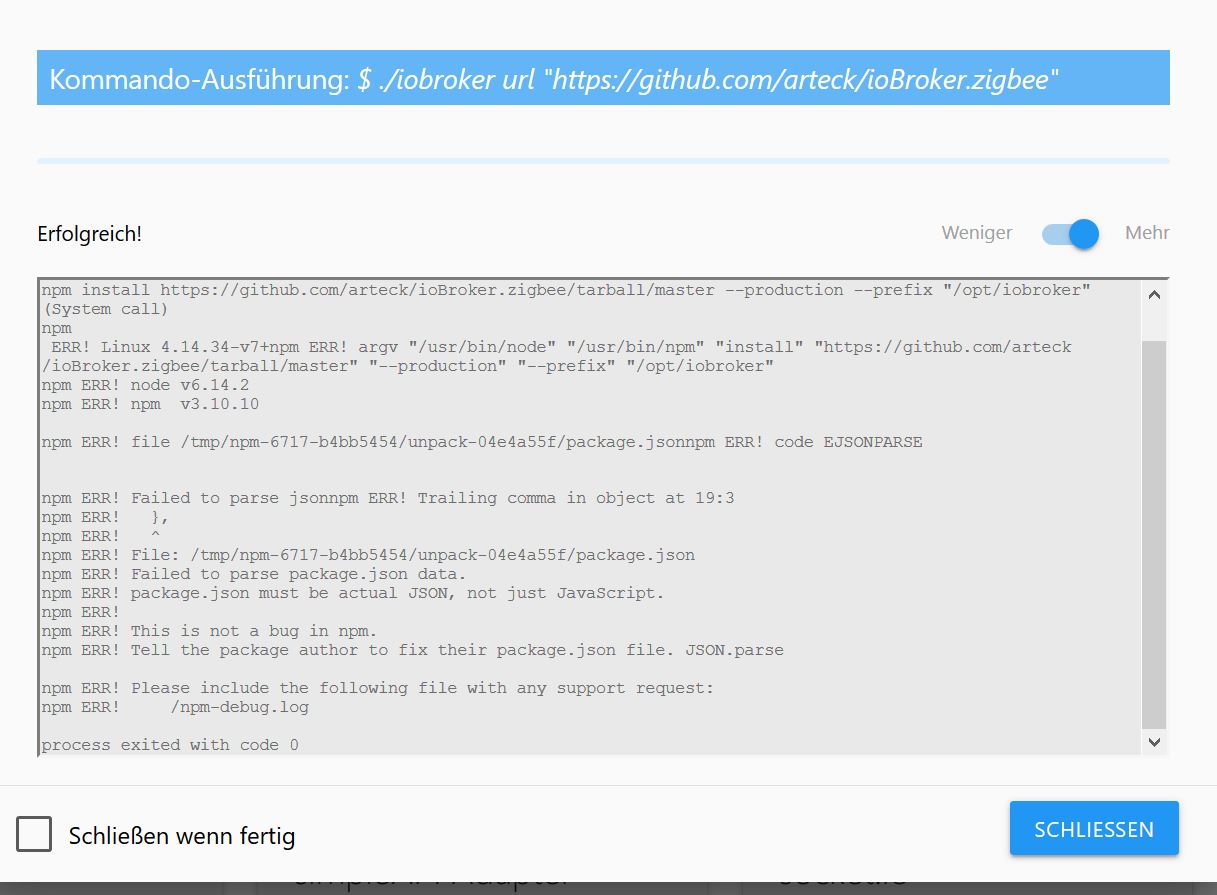Image resolution: width=1217 pixels, height=895 pixels.
Task: Click the line containing 'code EJSONPARSE'
Action: [482, 442]
